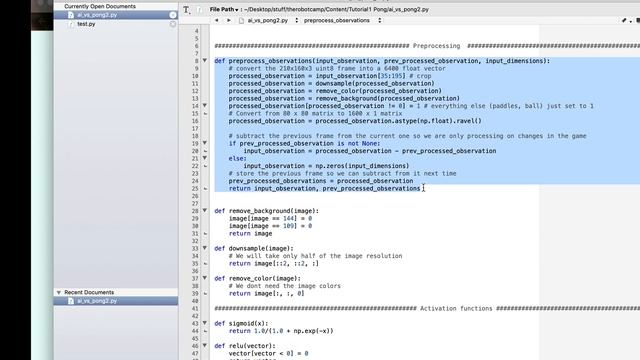Click fold end marker at line 35

205,264
